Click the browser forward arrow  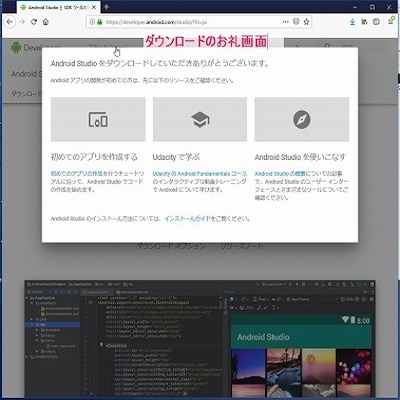22,22
